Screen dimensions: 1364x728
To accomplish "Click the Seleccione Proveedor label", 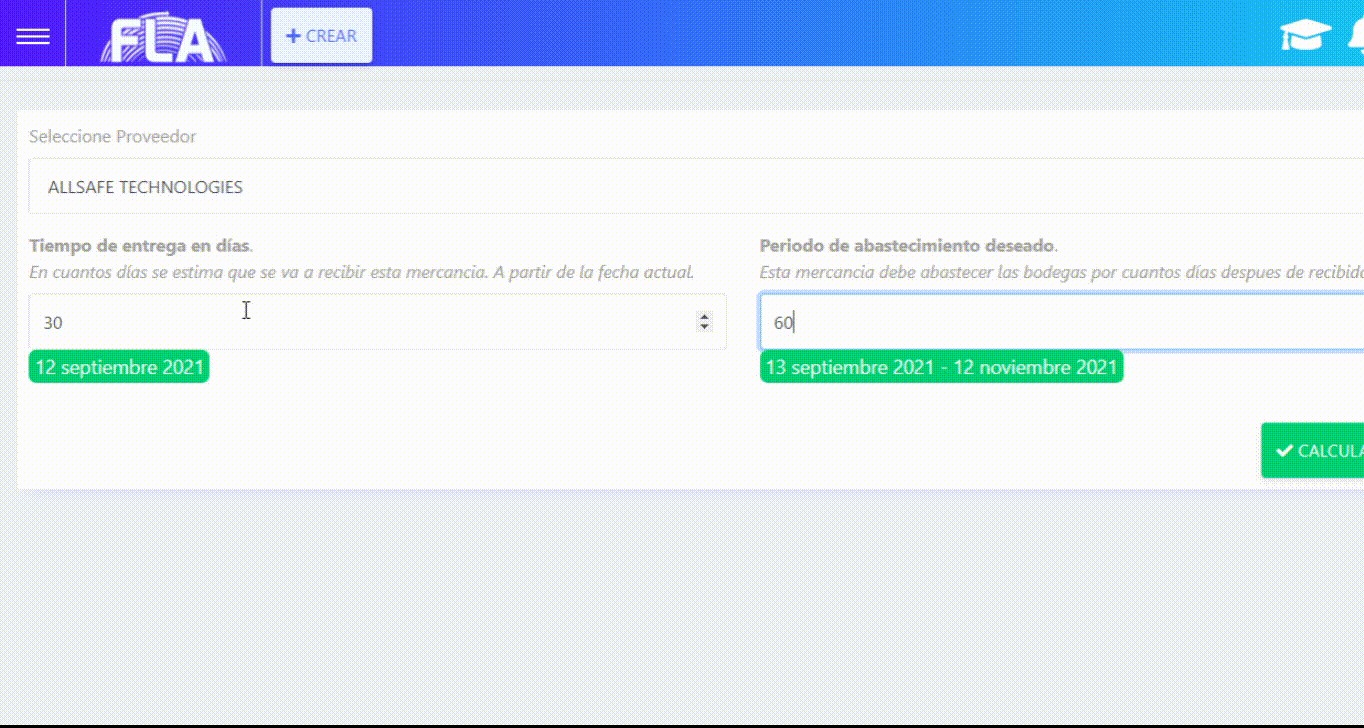I will click(x=112, y=137).
